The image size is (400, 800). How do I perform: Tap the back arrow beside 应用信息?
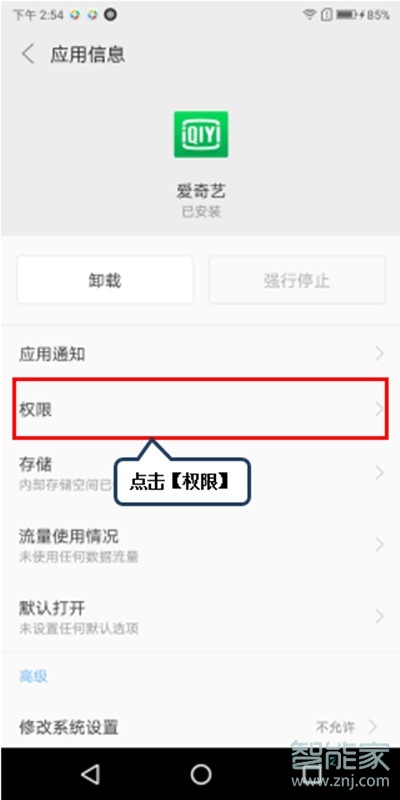pyautogui.click(x=28, y=54)
